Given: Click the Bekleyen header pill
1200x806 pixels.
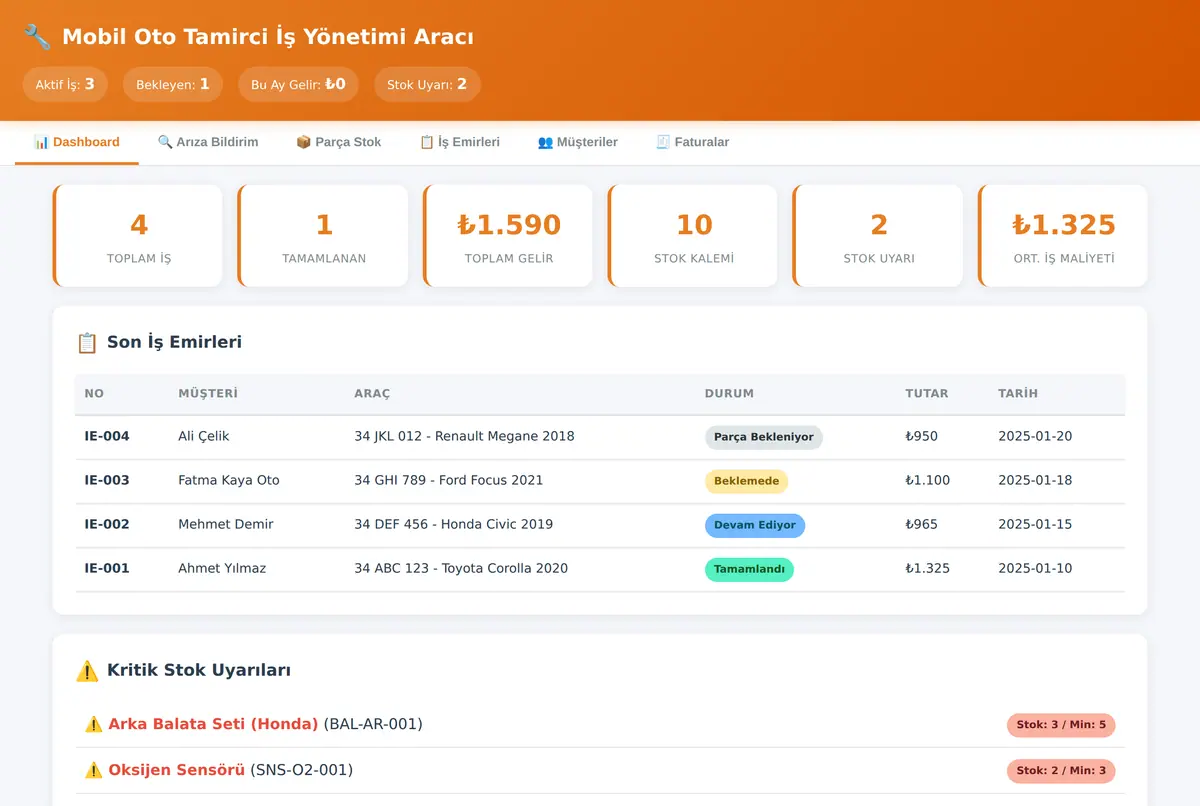Looking at the screenshot, I should 173,84.
